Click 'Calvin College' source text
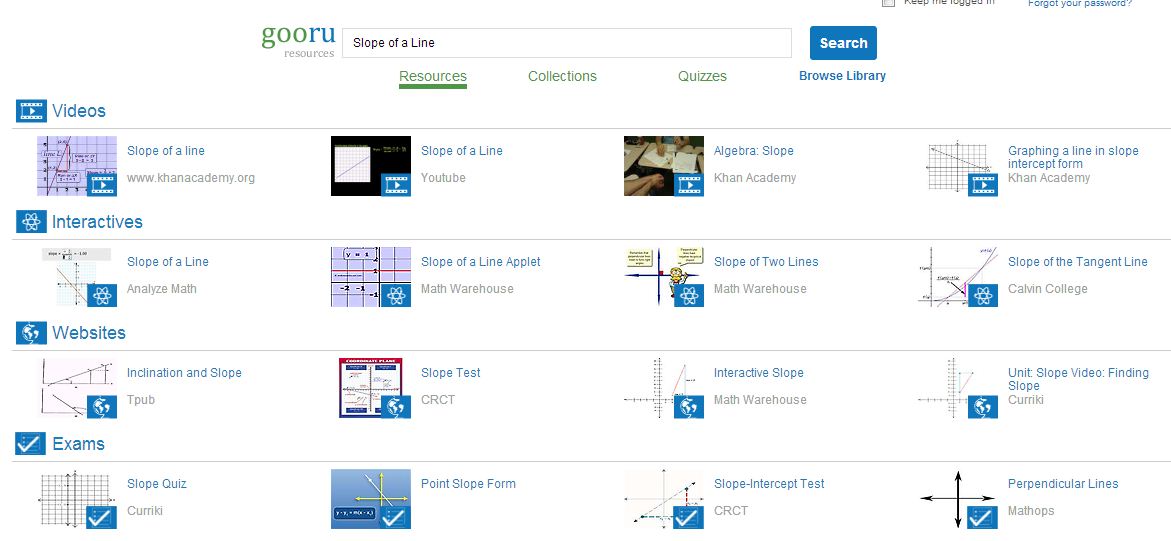The image size is (1171, 541). click(1048, 288)
